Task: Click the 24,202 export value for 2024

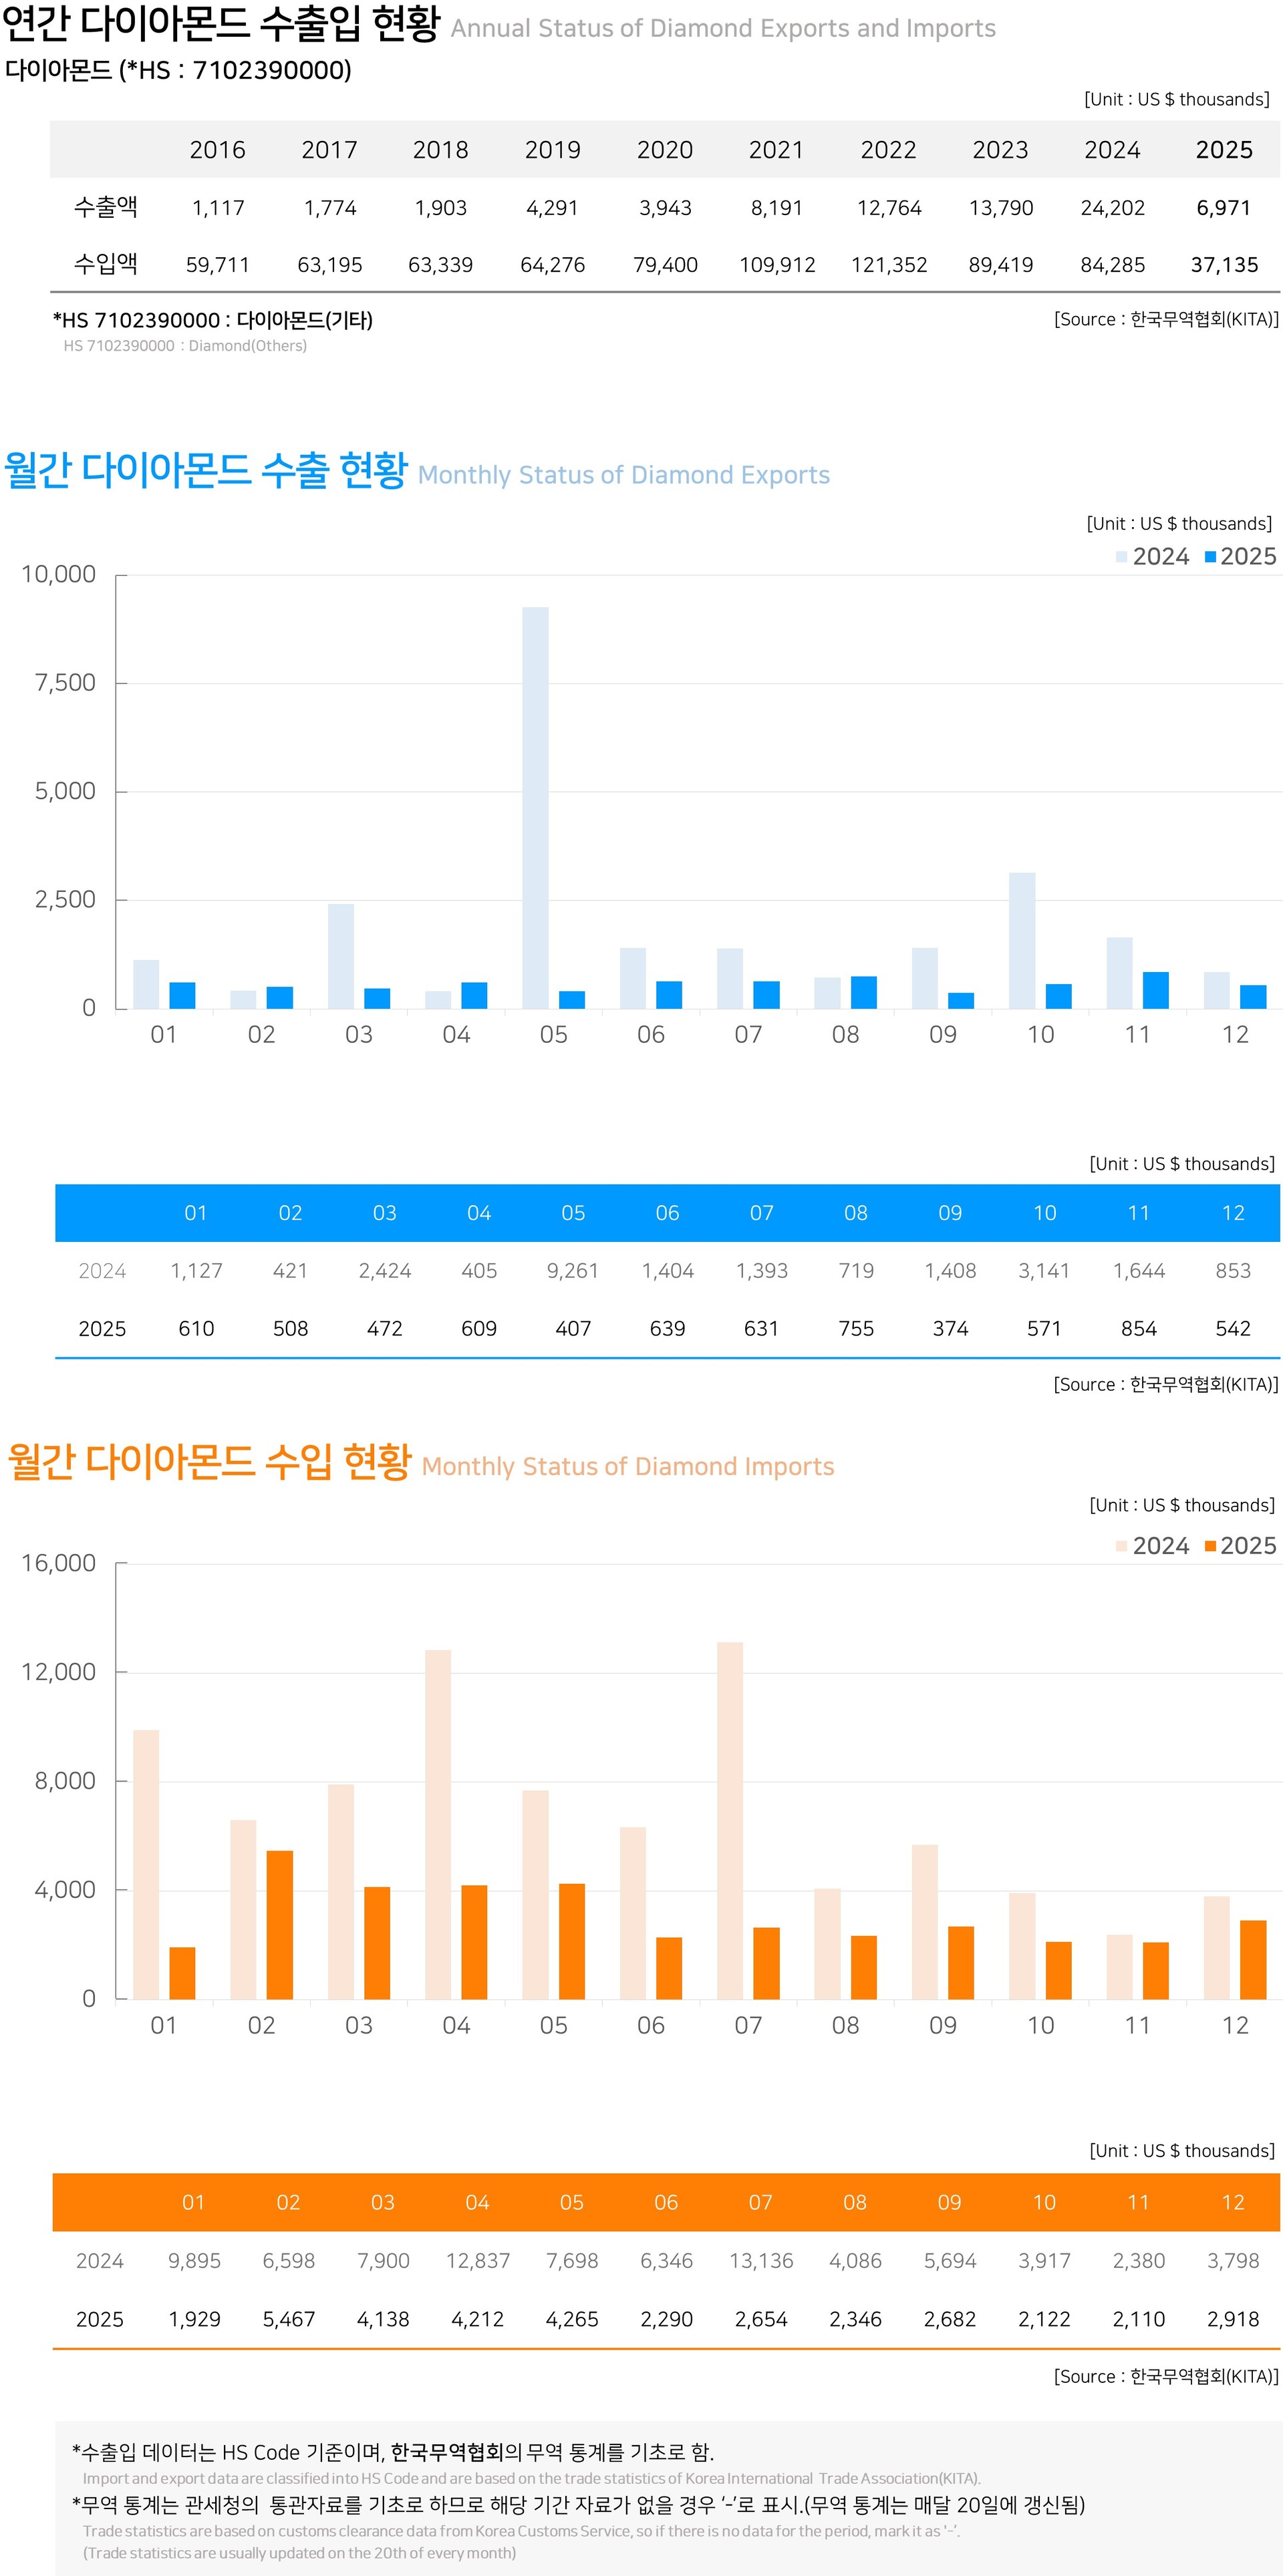Action: coord(1112,208)
